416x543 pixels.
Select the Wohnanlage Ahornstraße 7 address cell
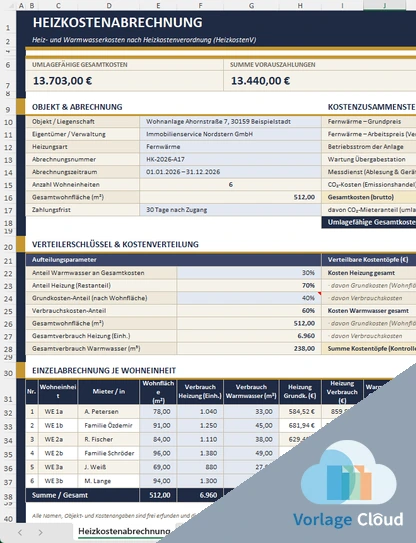point(230,122)
